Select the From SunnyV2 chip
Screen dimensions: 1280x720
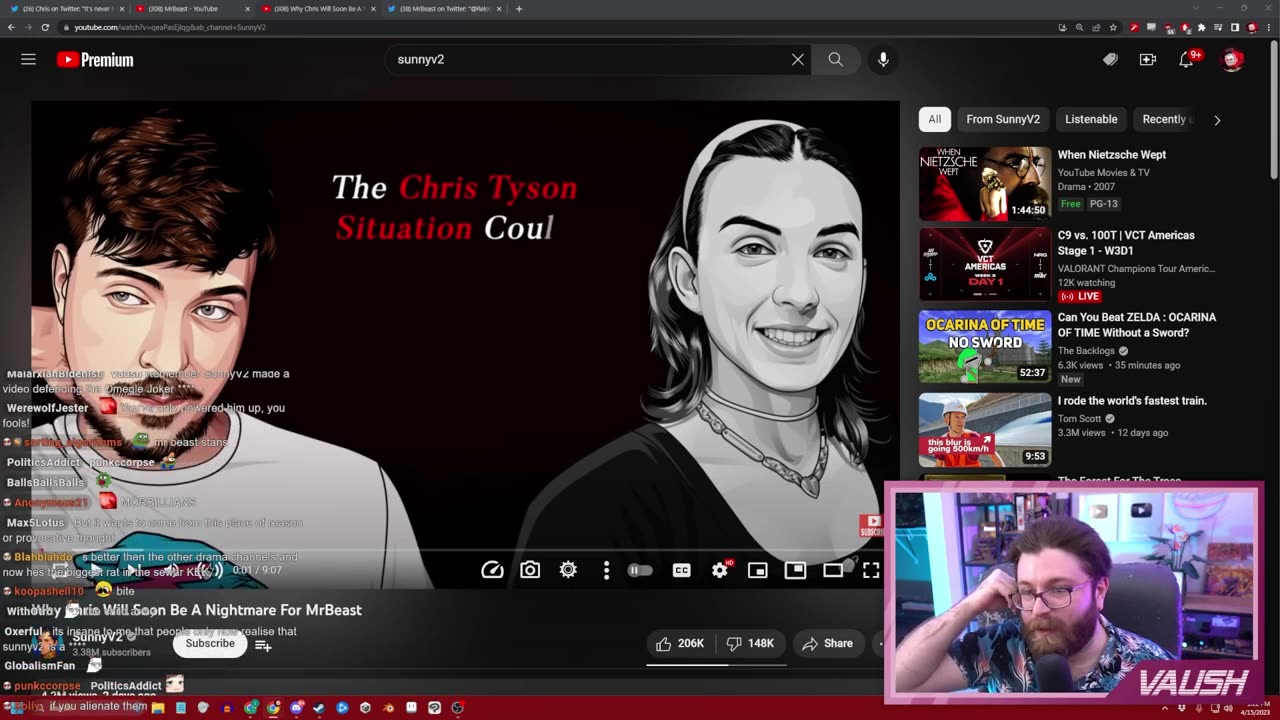(x=1003, y=119)
